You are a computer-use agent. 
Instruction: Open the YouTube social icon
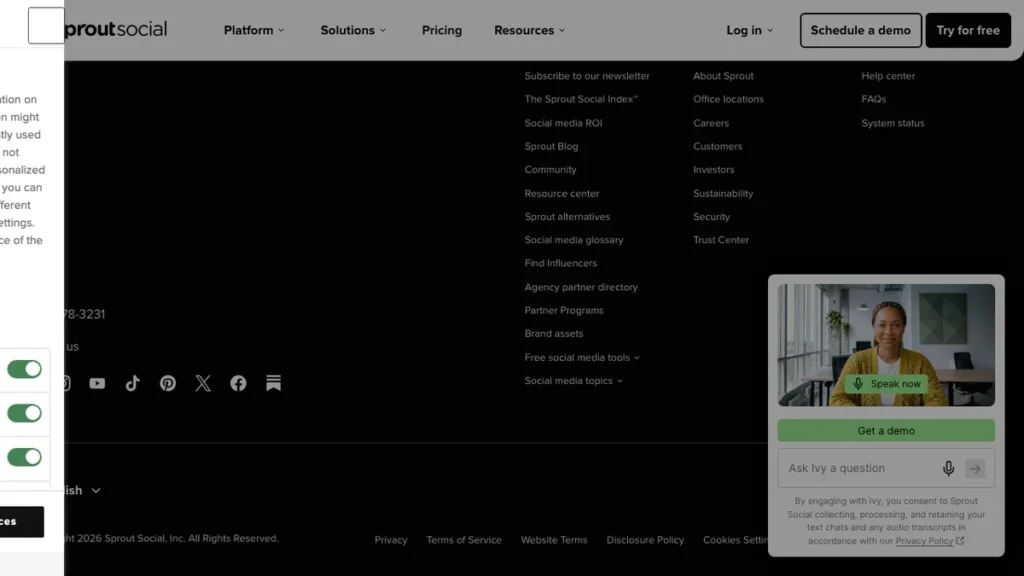pyautogui.click(x=97, y=383)
